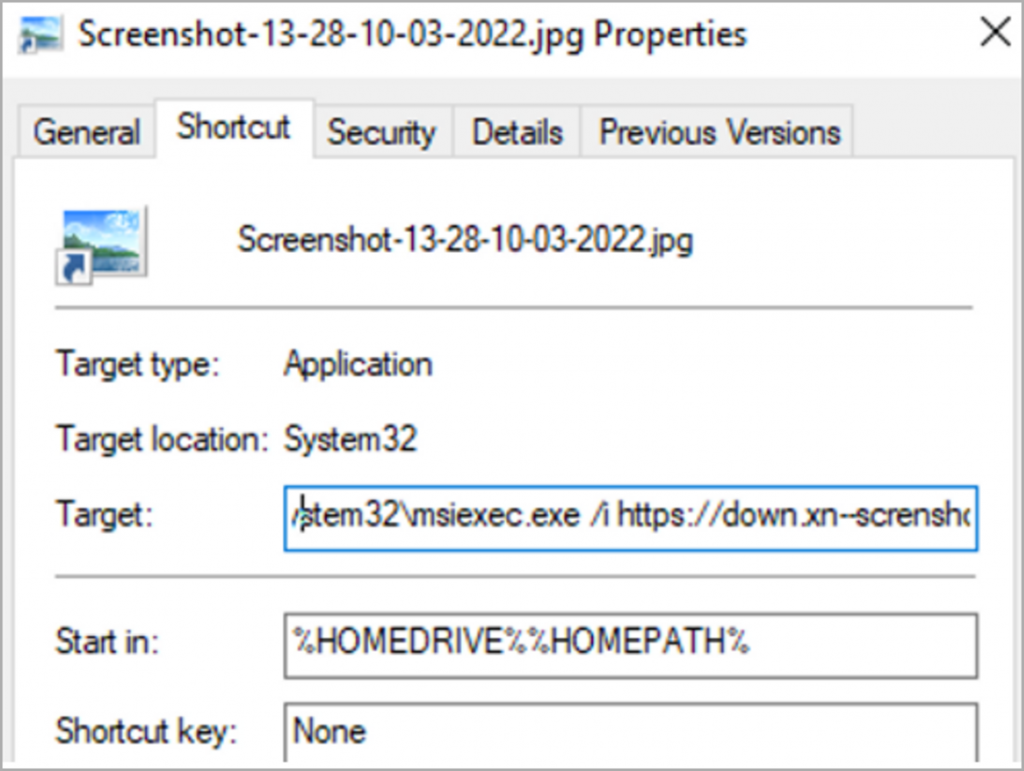This screenshot has width=1024, height=771.
Task: Click the Shortcut key: label
Action: tap(146, 731)
